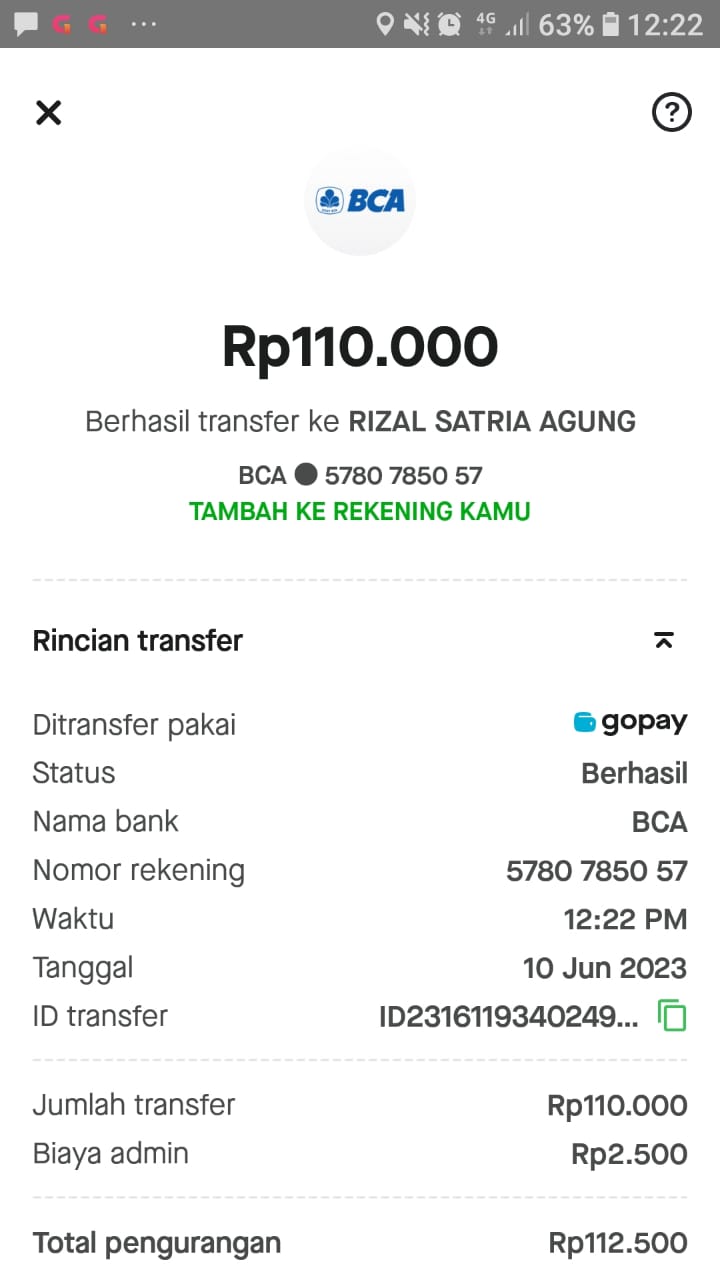The image size is (720, 1280).
Task: Tap the BCA bank logo
Action: point(360,201)
